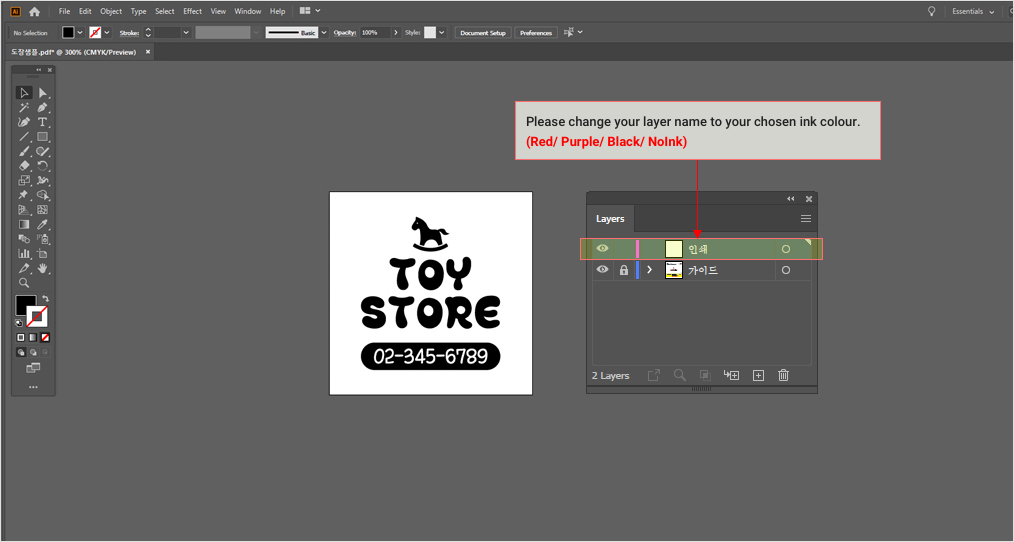Create a new sublayer
The width and height of the screenshot is (1014, 542).
(x=731, y=375)
